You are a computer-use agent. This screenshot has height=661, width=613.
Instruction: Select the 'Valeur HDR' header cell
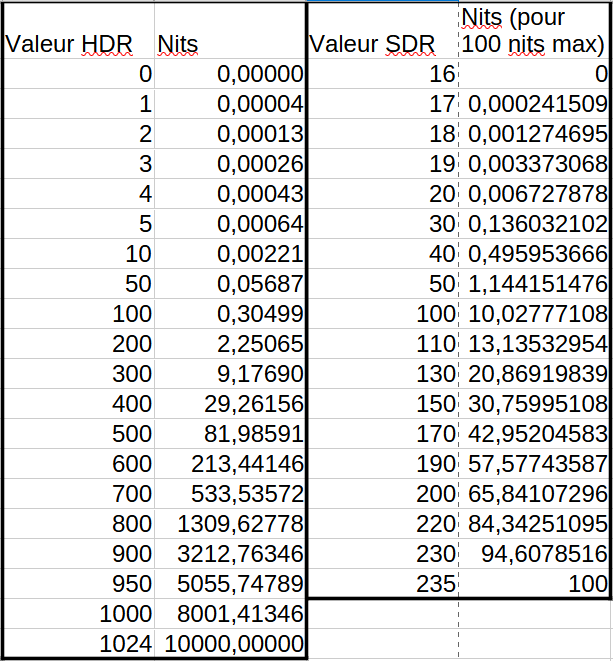click(78, 44)
